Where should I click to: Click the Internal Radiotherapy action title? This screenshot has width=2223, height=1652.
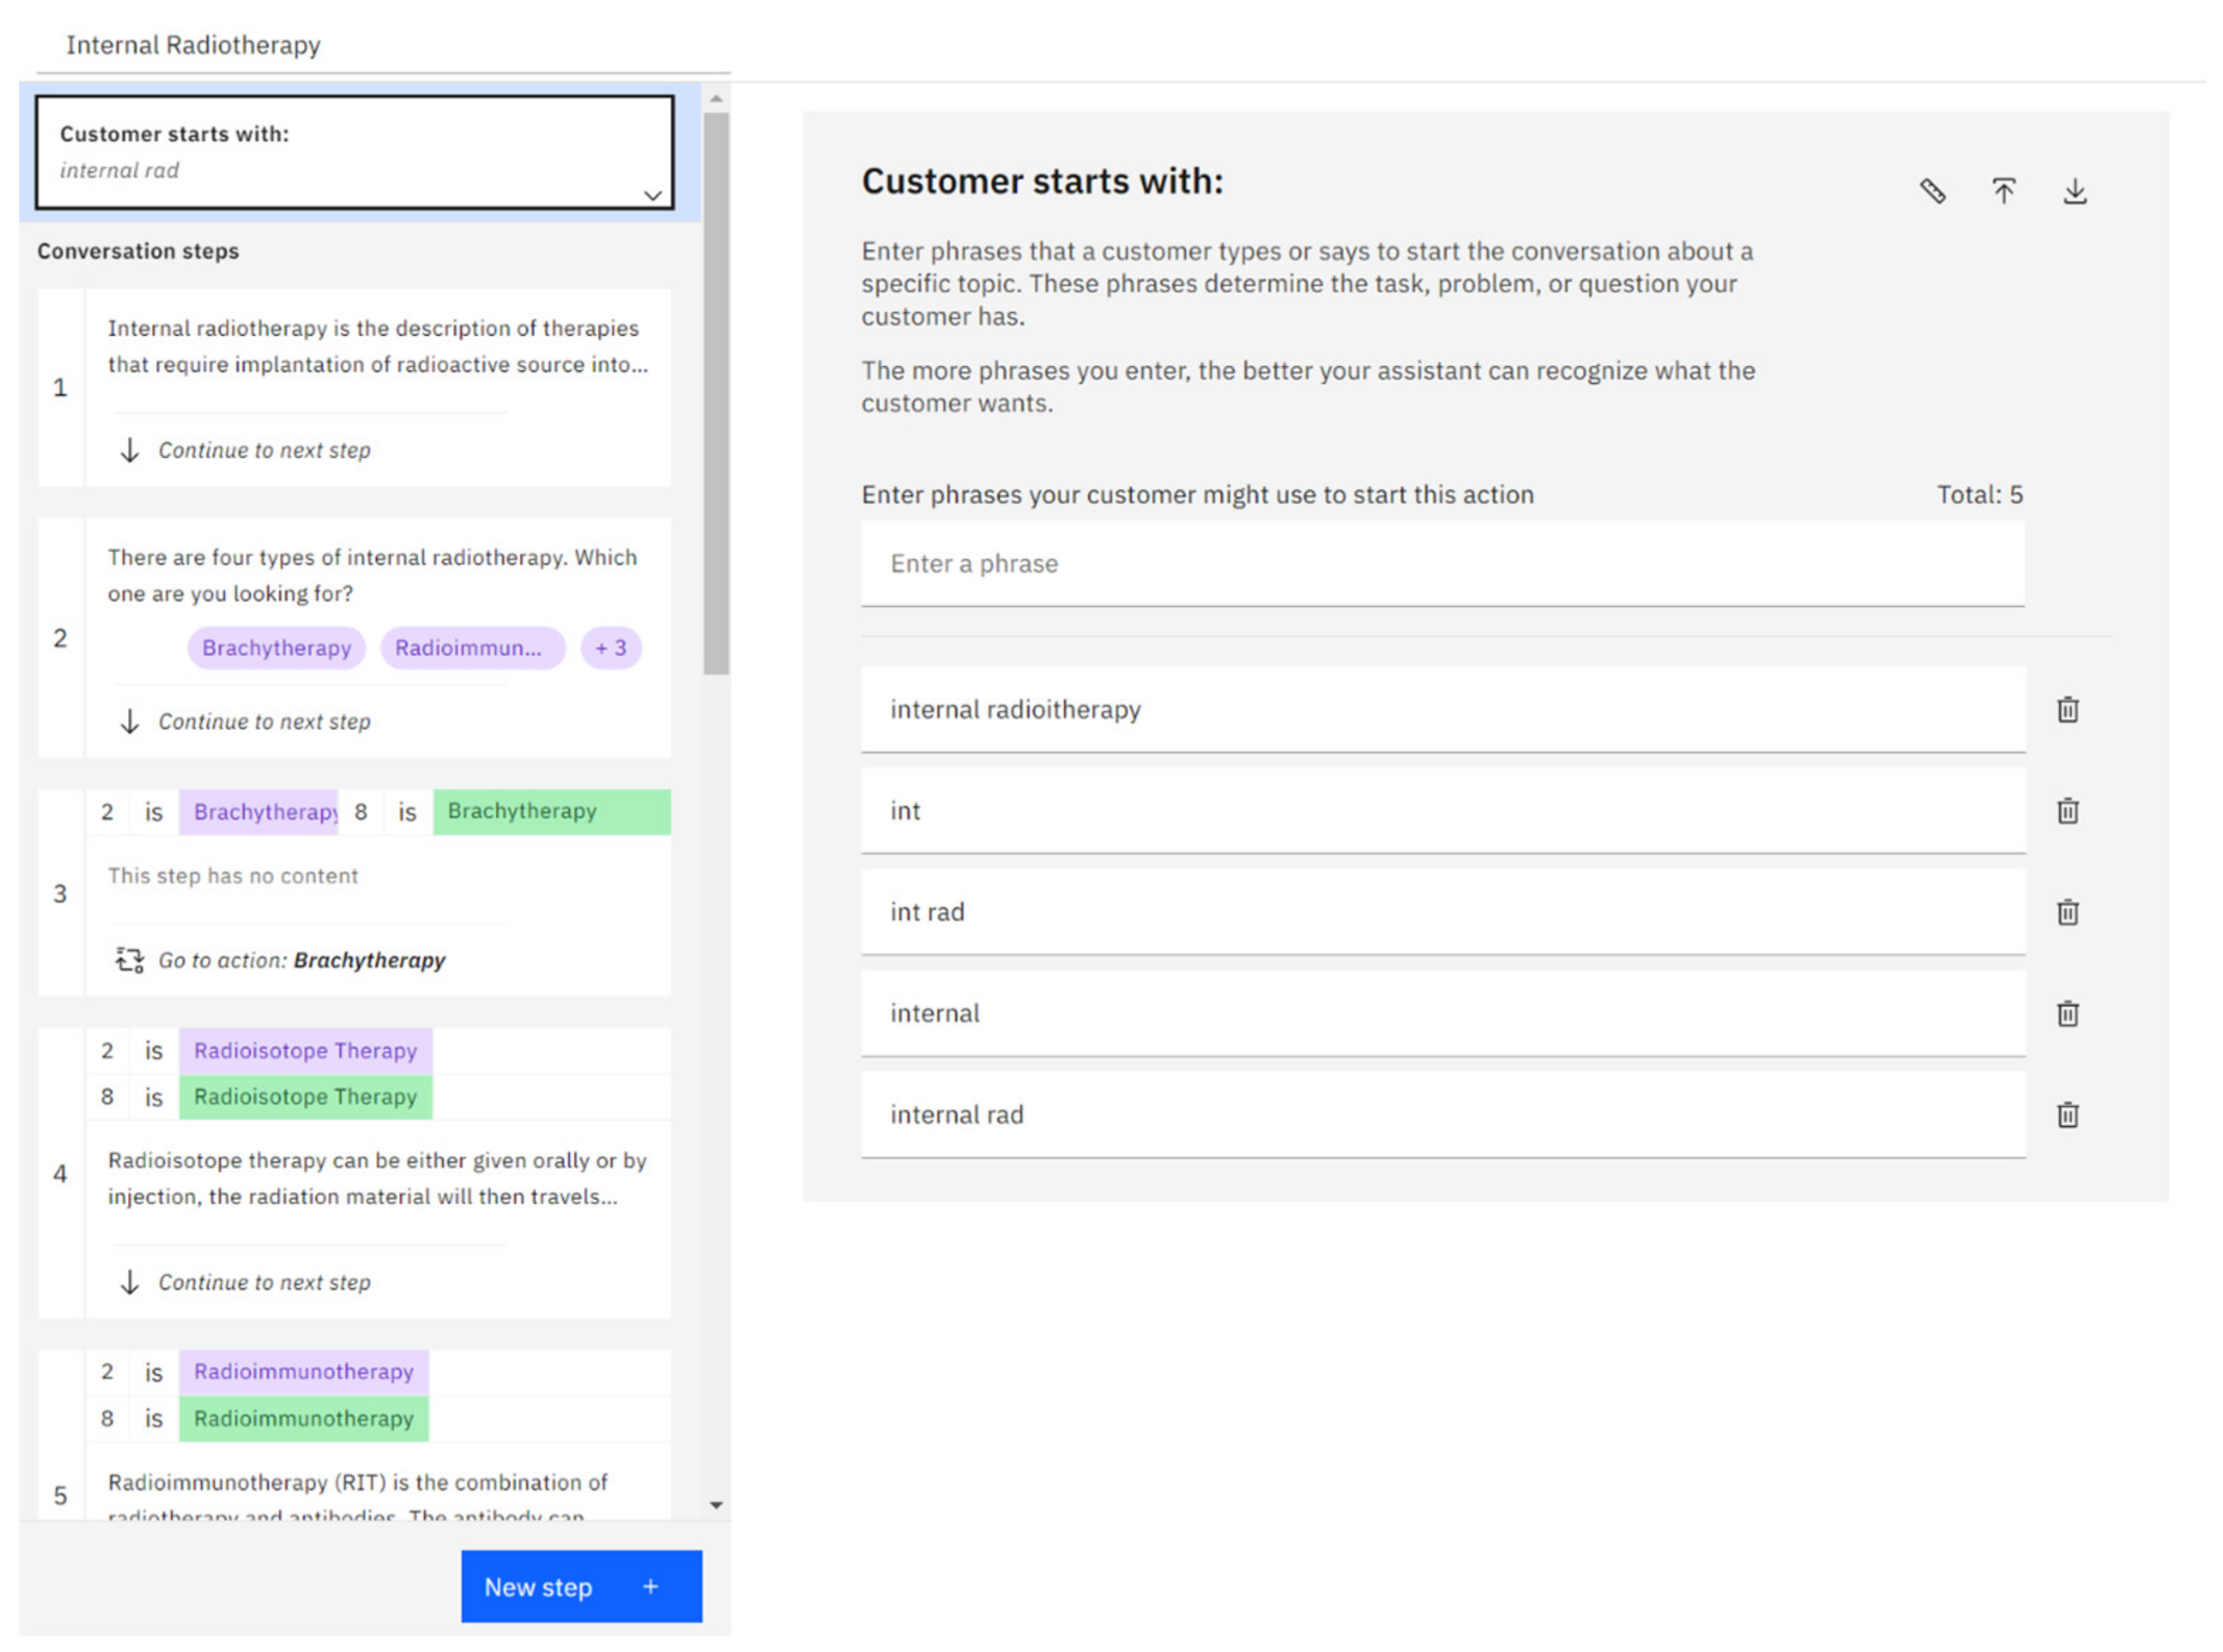[x=193, y=45]
